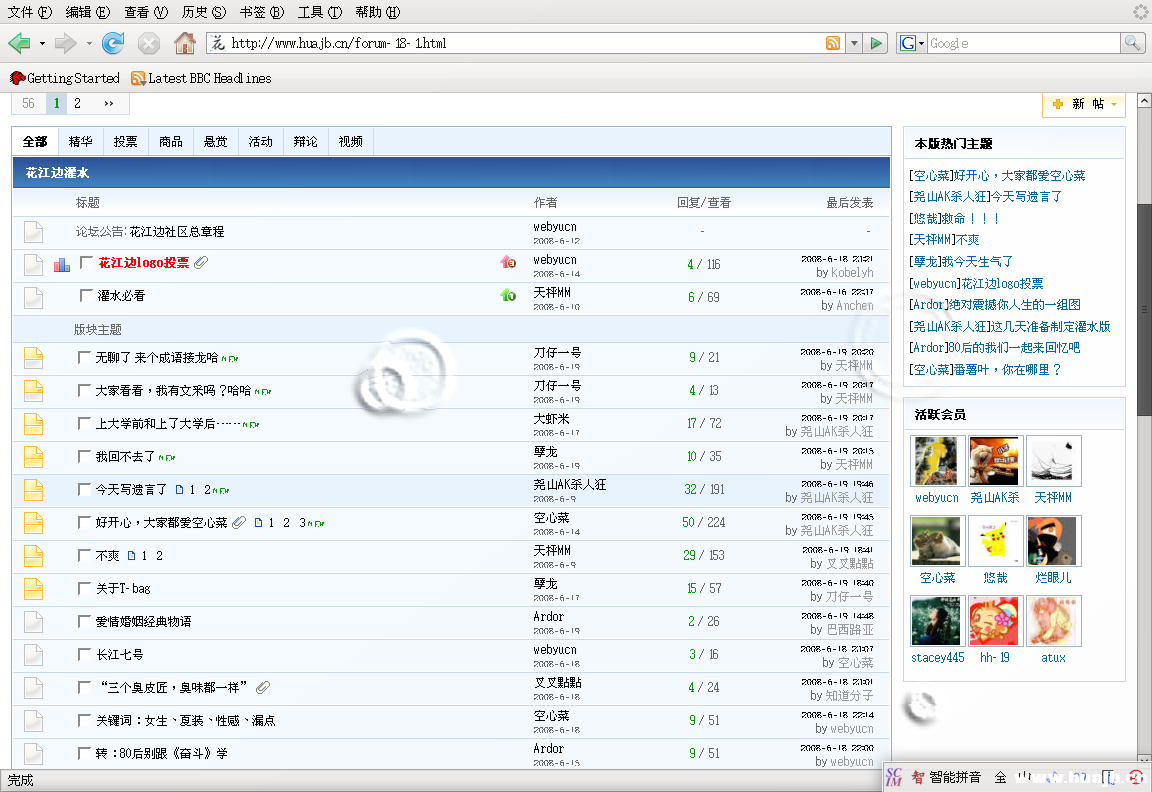Click the search magnifier icon
The width and height of the screenshot is (1152, 792).
1132,43
